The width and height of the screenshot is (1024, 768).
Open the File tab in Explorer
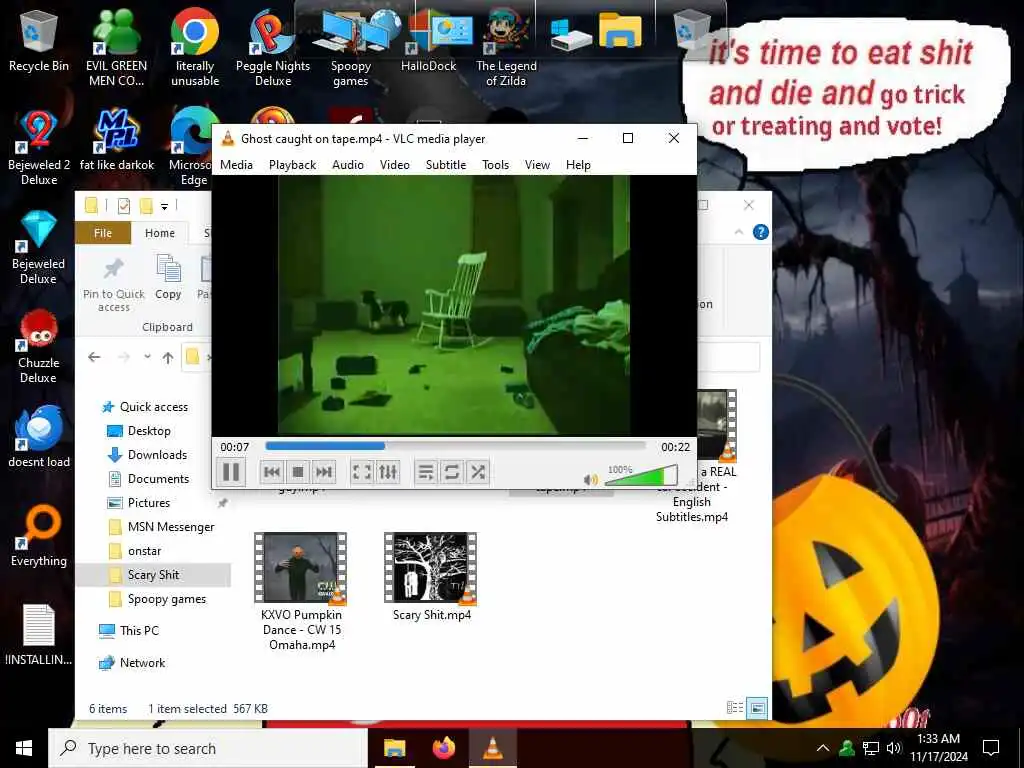click(x=103, y=233)
